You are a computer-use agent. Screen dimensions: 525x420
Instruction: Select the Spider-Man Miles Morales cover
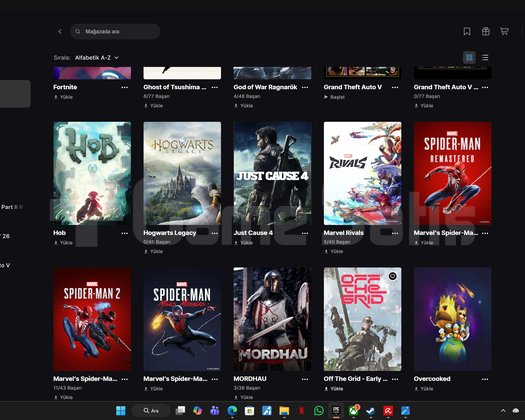[182, 319]
